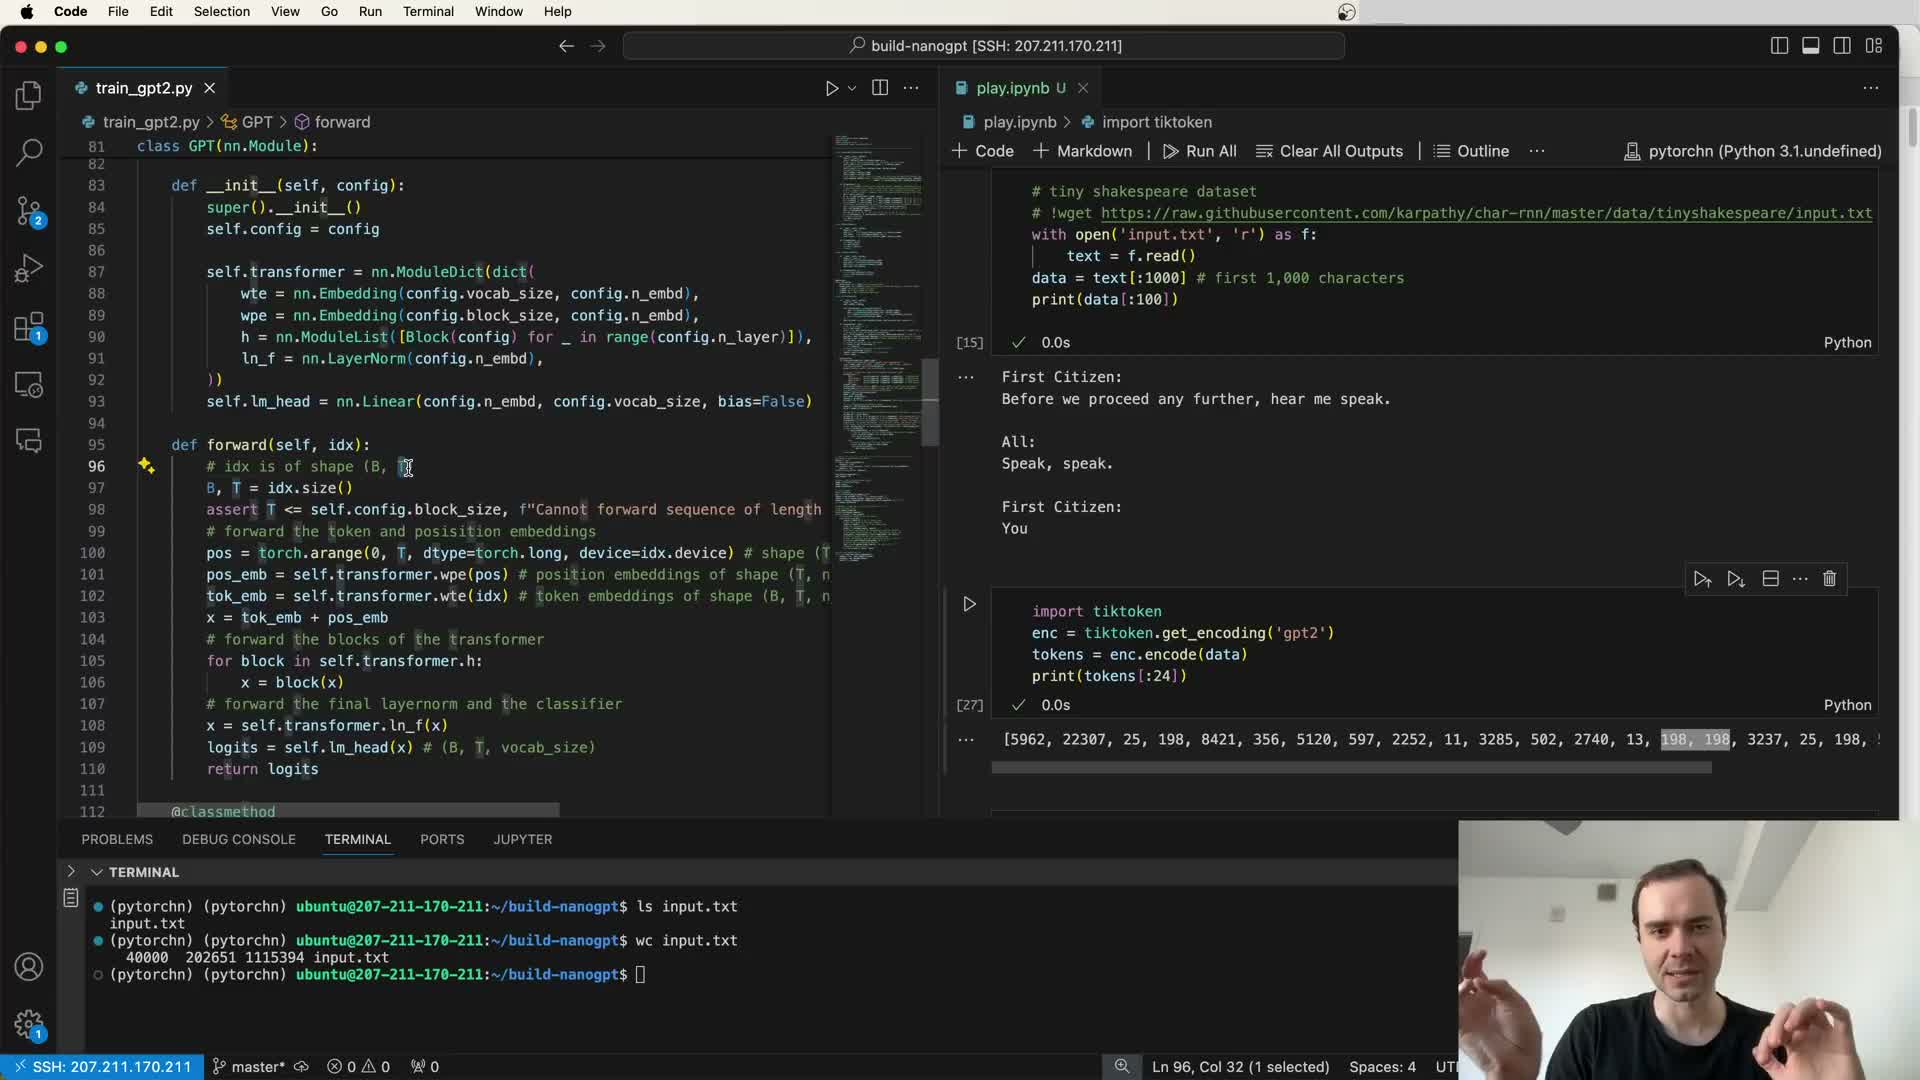Open the run Python file dropdown arrow
Screen dimensions: 1920x1080
[x=852, y=88]
